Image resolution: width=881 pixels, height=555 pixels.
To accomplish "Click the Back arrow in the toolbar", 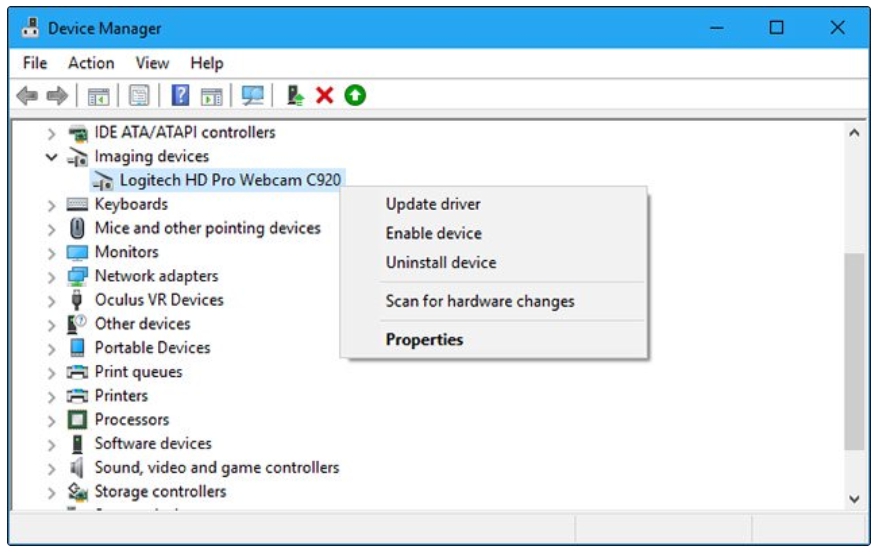I will tap(29, 96).
